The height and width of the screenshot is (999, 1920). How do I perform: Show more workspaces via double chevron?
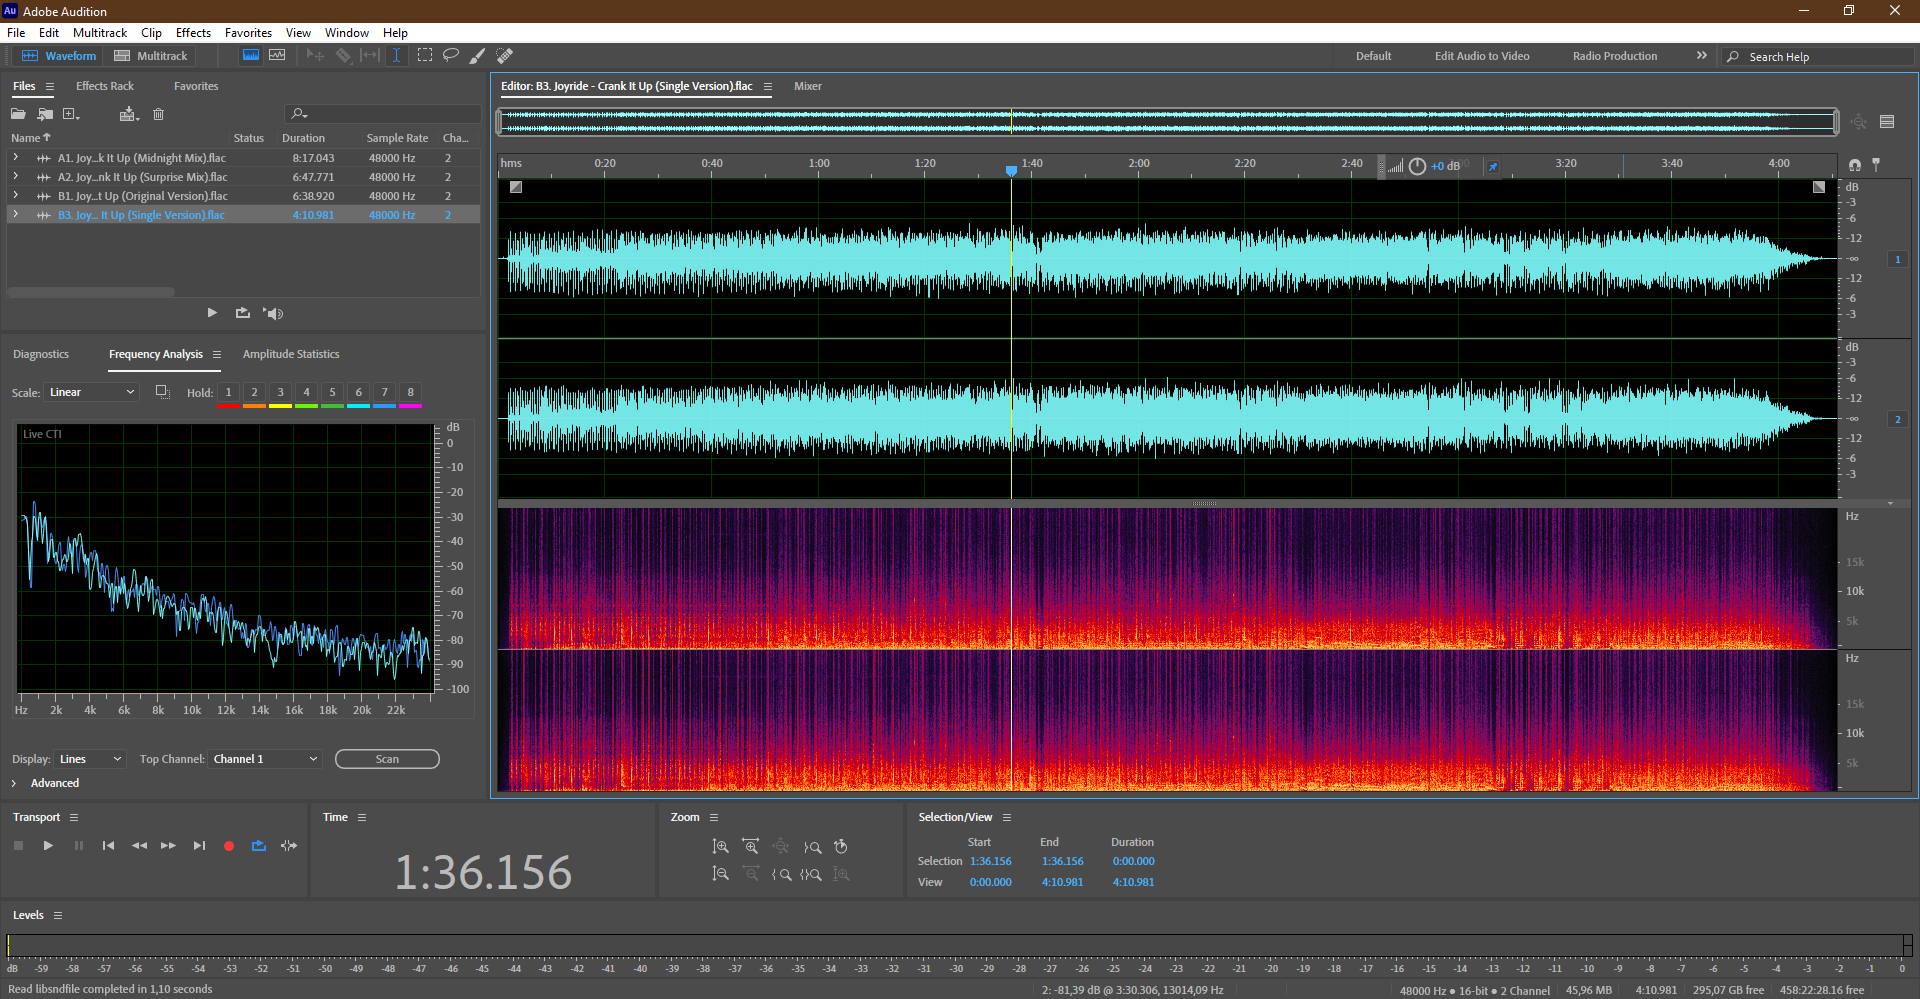pos(1701,55)
